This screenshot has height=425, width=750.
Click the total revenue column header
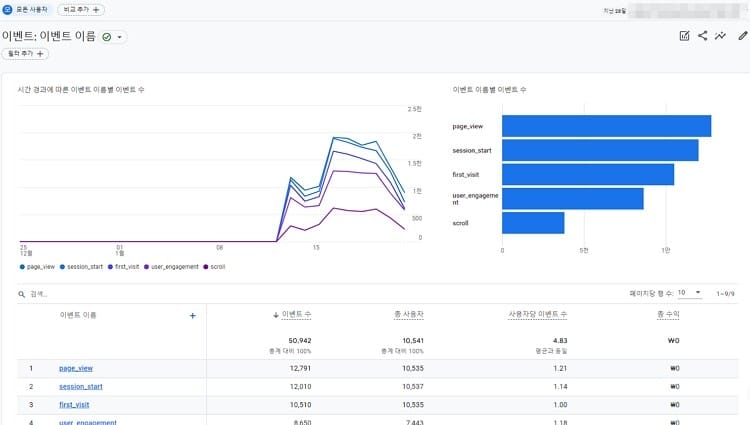click(x=668, y=315)
